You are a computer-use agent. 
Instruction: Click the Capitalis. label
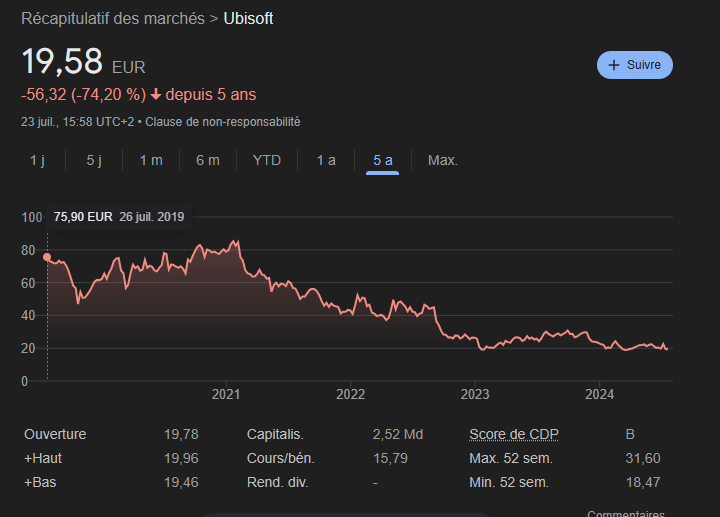[275, 434]
